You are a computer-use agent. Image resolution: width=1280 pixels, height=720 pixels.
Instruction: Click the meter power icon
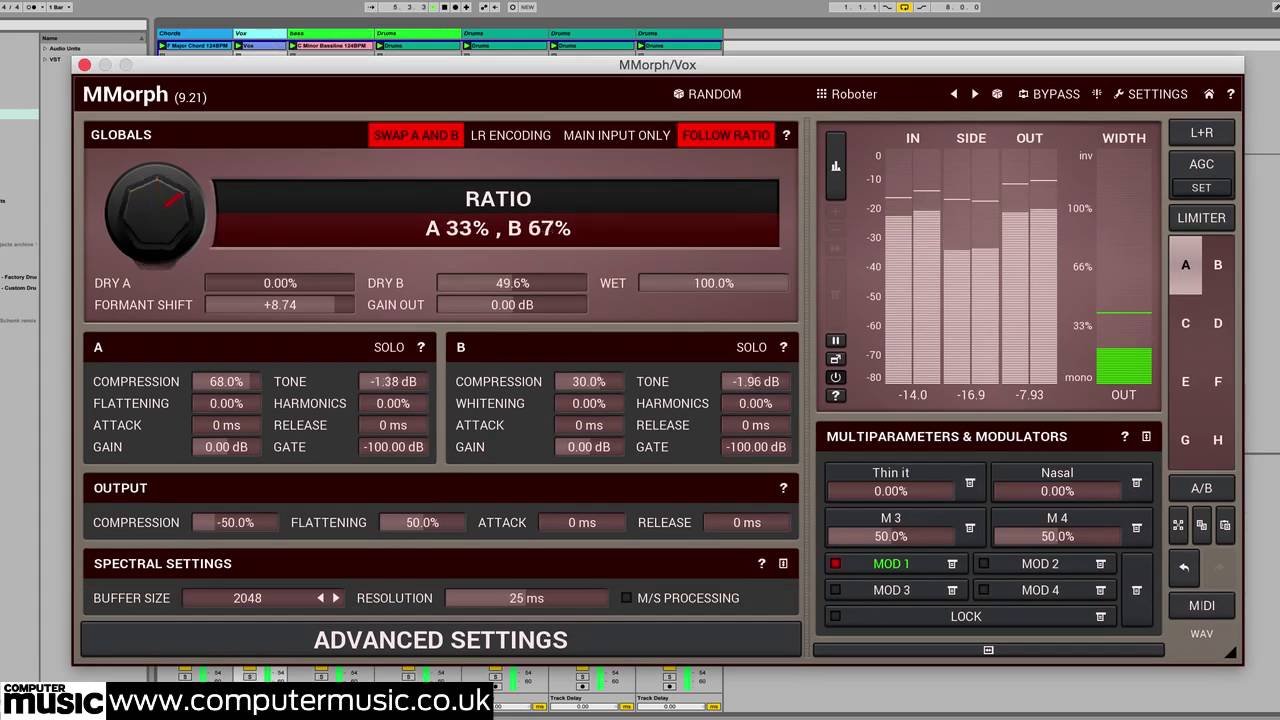(x=835, y=377)
